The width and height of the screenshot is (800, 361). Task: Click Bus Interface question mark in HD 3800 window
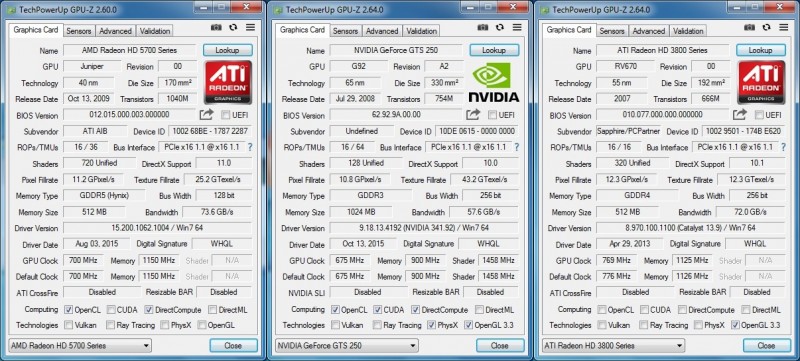click(x=784, y=147)
